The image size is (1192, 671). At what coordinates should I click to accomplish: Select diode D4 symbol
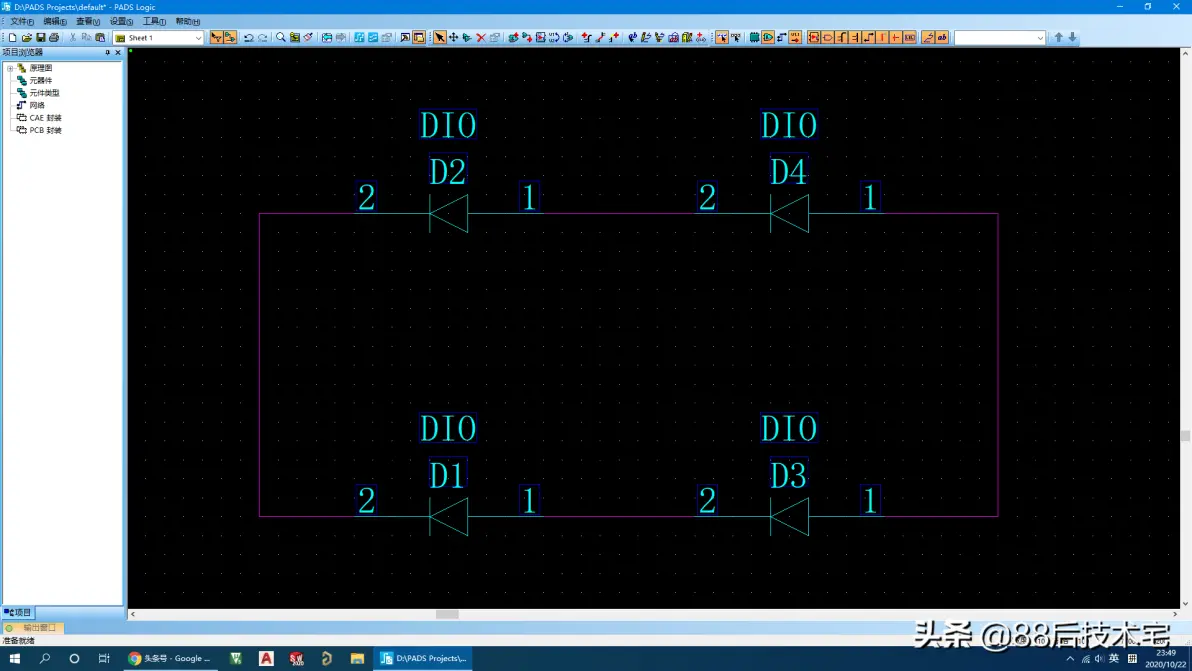(789, 214)
